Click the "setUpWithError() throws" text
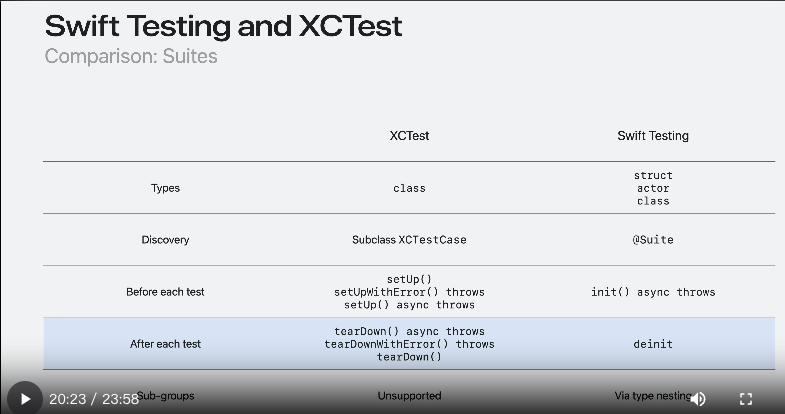This screenshot has width=785, height=414. pyautogui.click(x=409, y=292)
